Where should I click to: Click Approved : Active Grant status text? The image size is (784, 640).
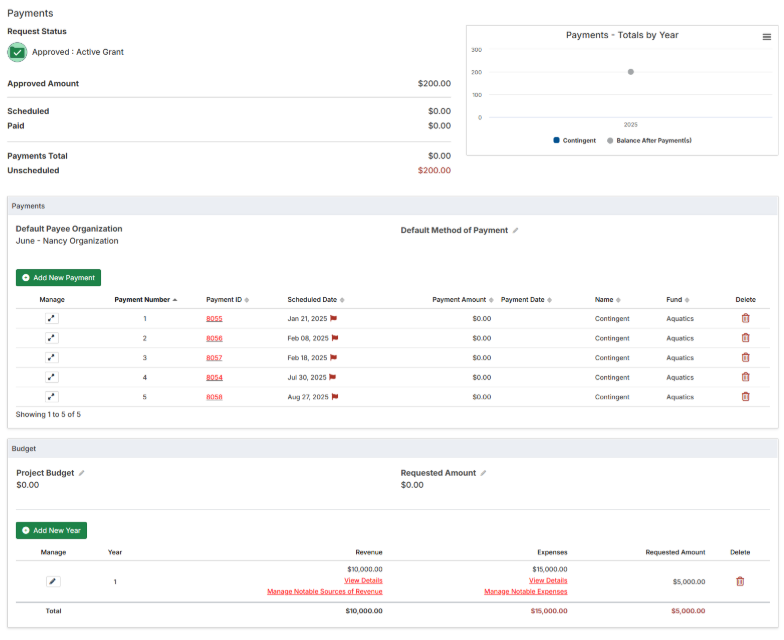pyautogui.click(x=78, y=52)
